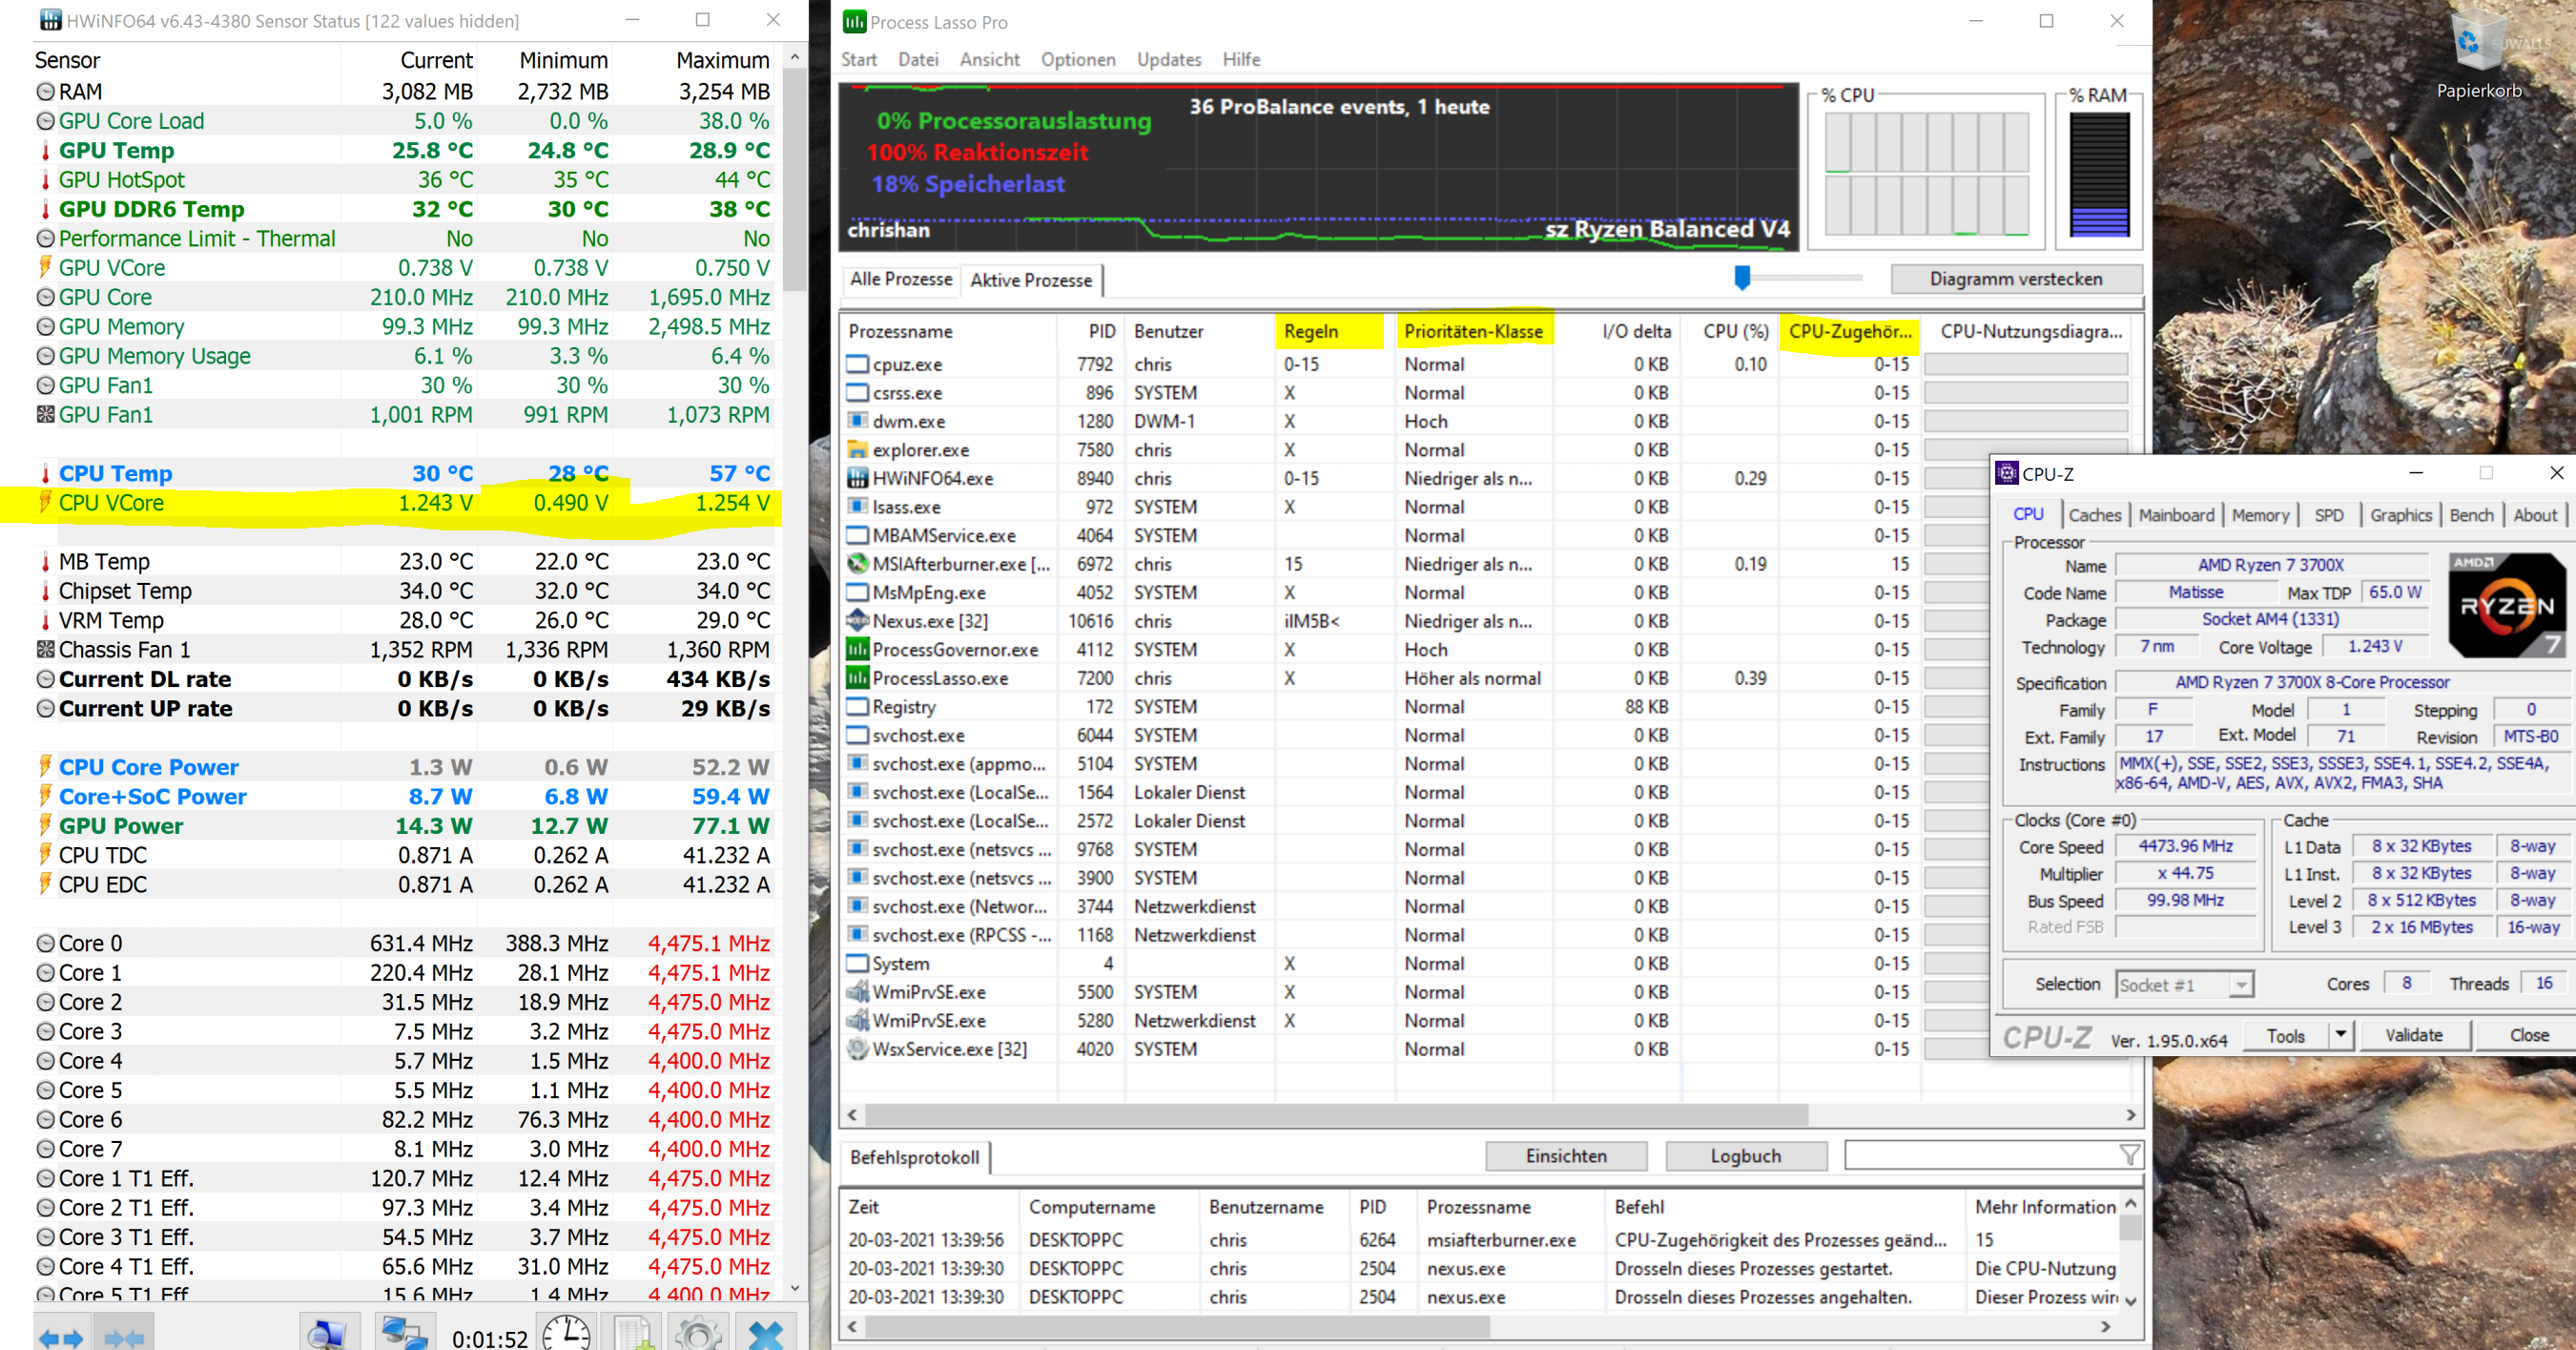
Task: Click Process Lasso filter funnel icon
Action: click(x=2128, y=1156)
